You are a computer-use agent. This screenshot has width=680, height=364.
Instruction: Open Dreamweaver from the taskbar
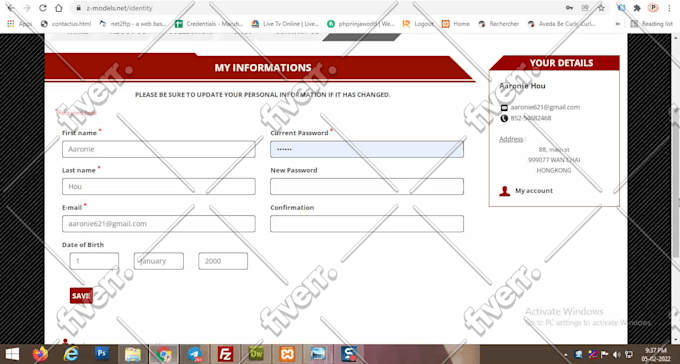(256, 354)
